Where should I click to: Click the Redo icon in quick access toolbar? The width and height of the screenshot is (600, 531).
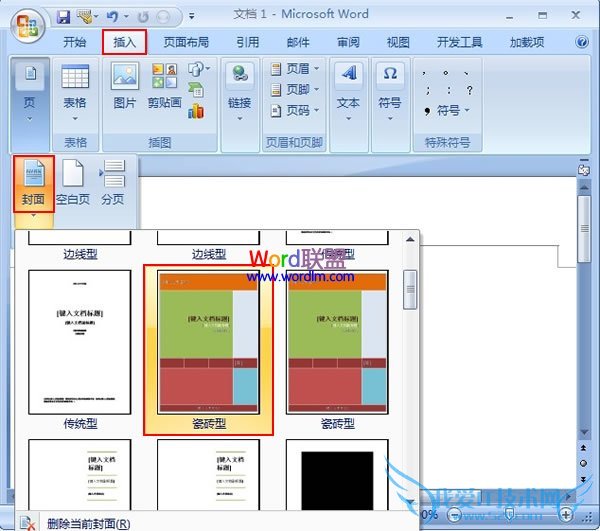coord(143,17)
